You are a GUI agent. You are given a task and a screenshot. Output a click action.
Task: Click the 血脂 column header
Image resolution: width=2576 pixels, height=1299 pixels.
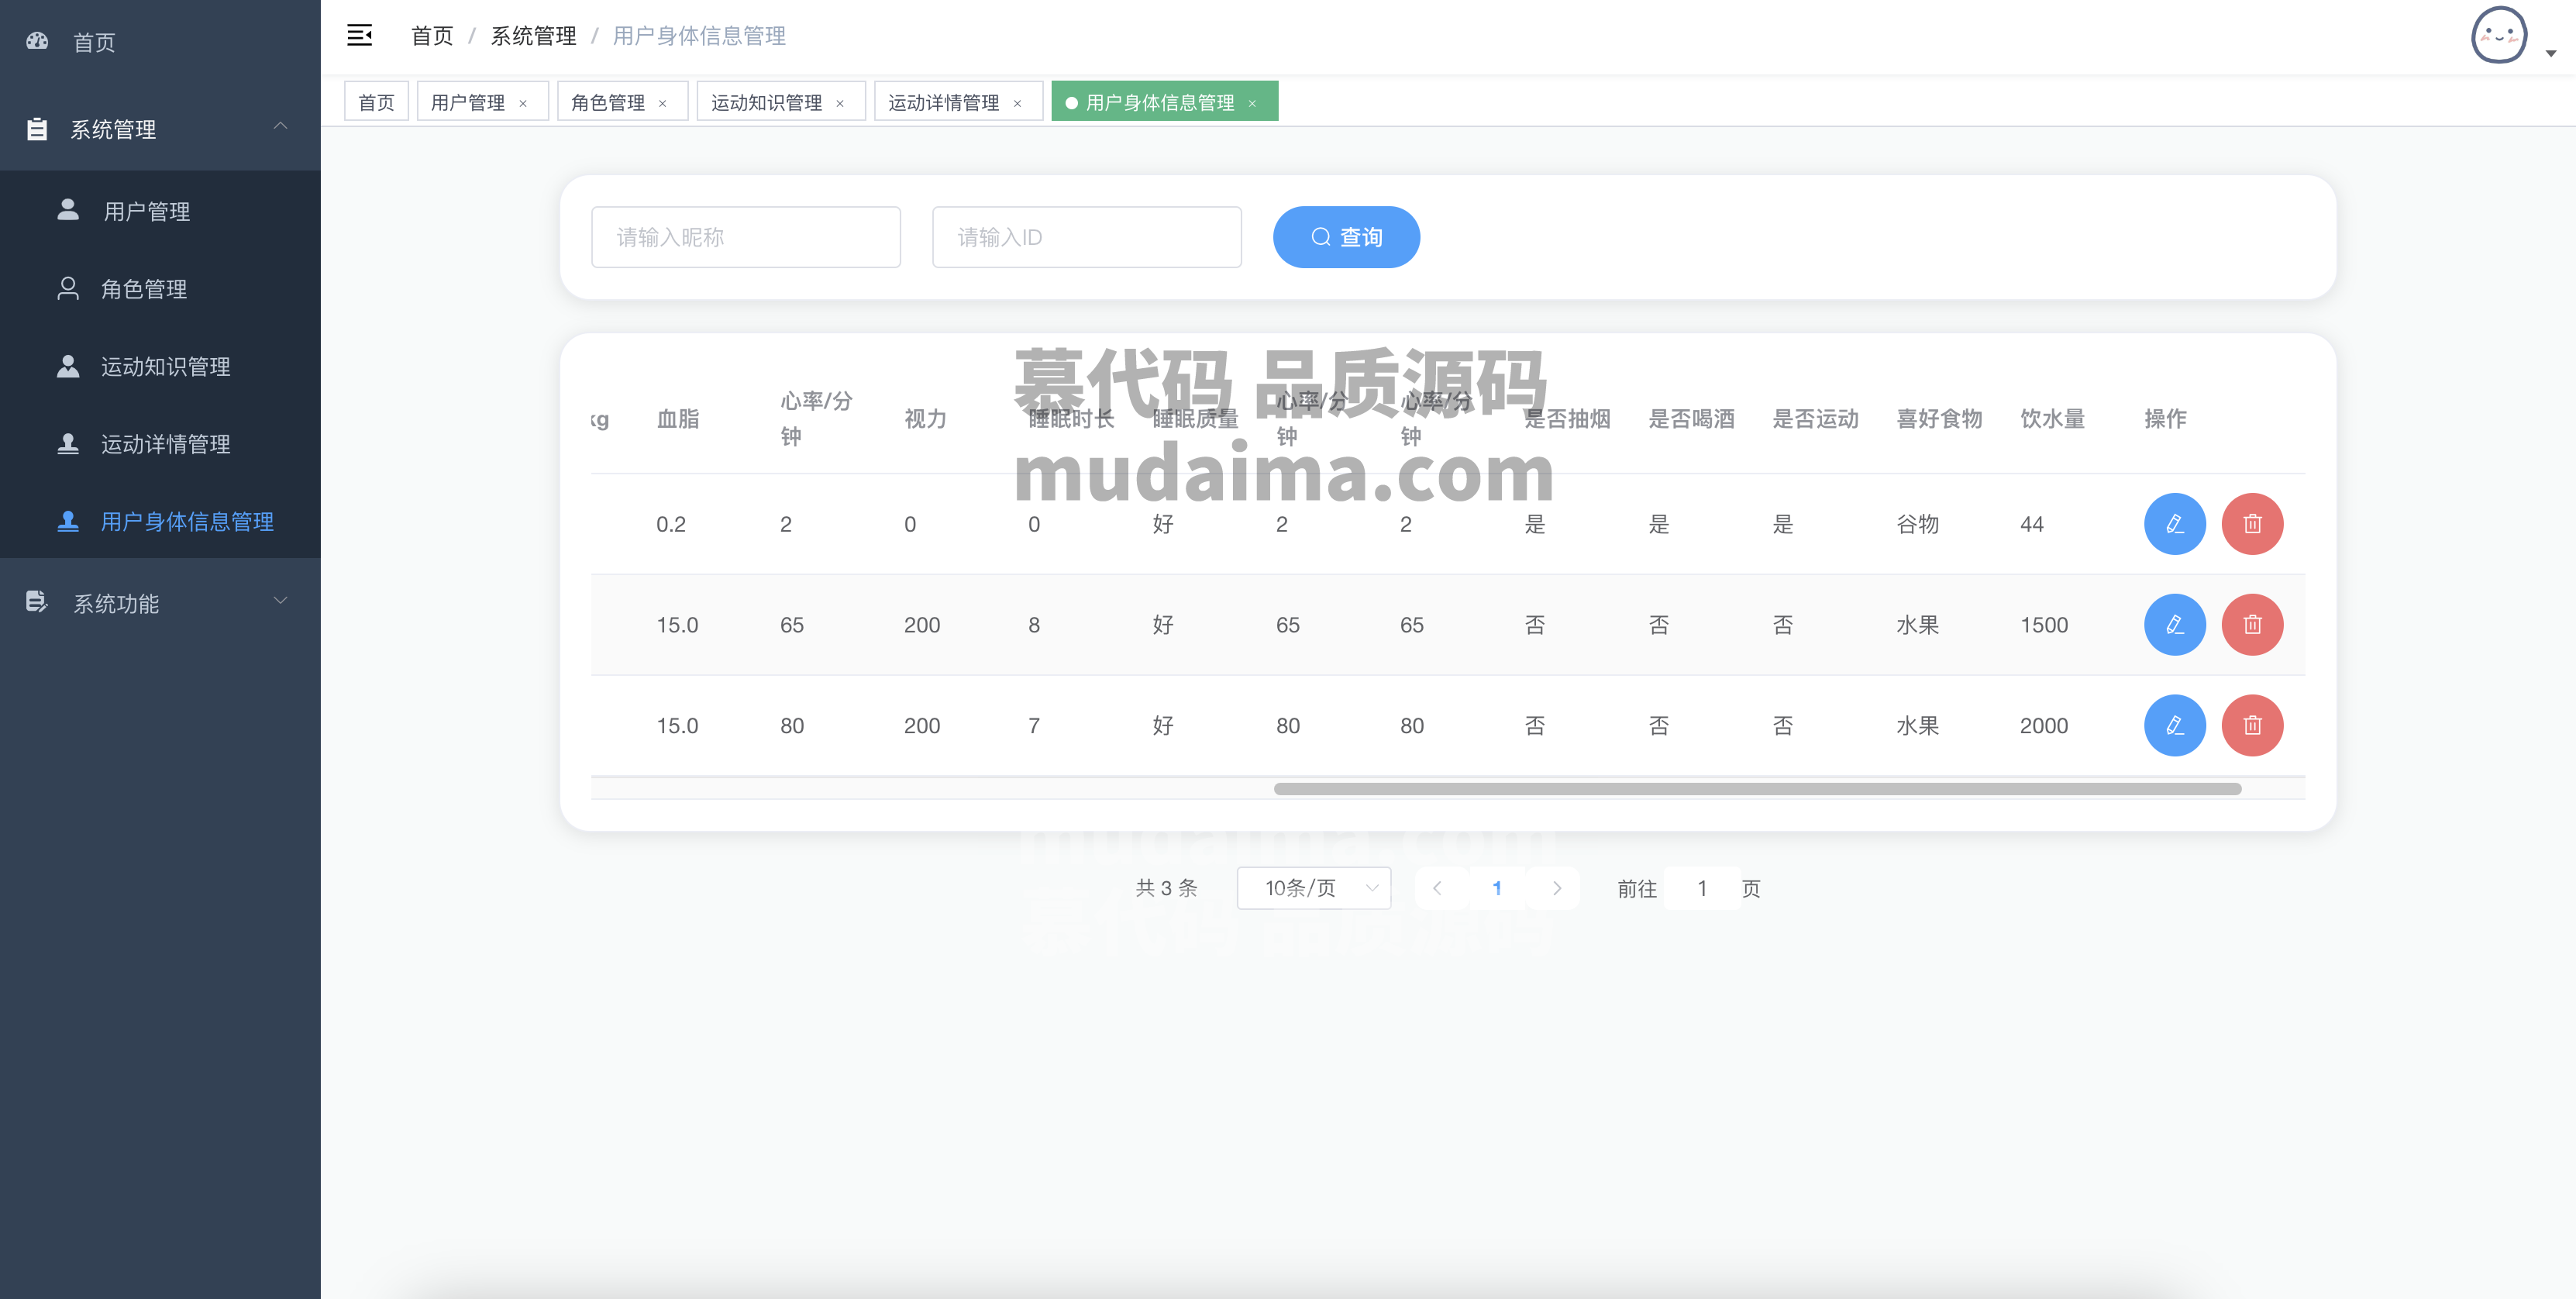[677, 419]
